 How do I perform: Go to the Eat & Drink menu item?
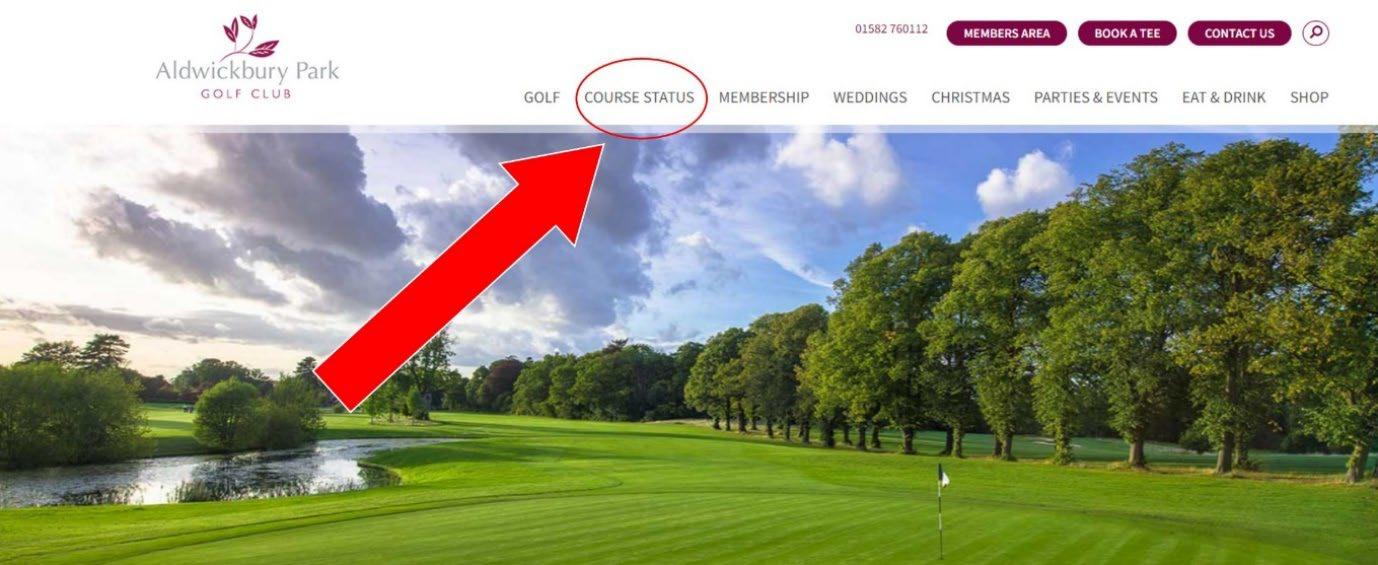1224,97
